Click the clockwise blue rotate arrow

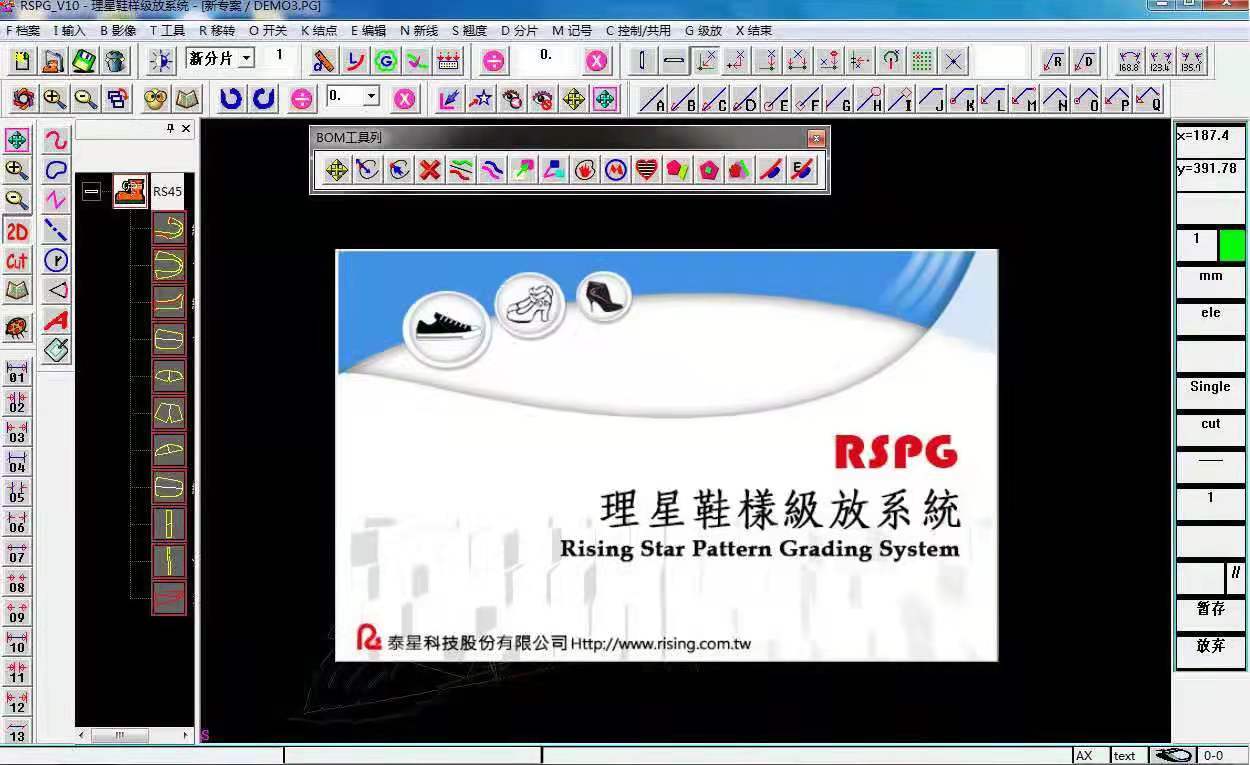(x=263, y=99)
